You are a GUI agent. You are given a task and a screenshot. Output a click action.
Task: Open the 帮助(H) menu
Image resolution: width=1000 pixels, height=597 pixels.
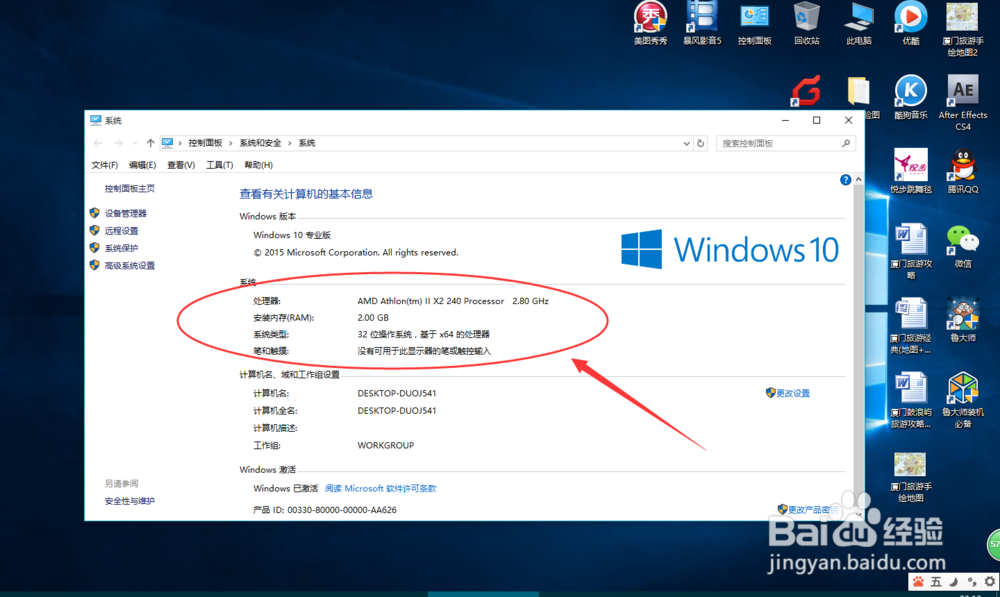258,165
